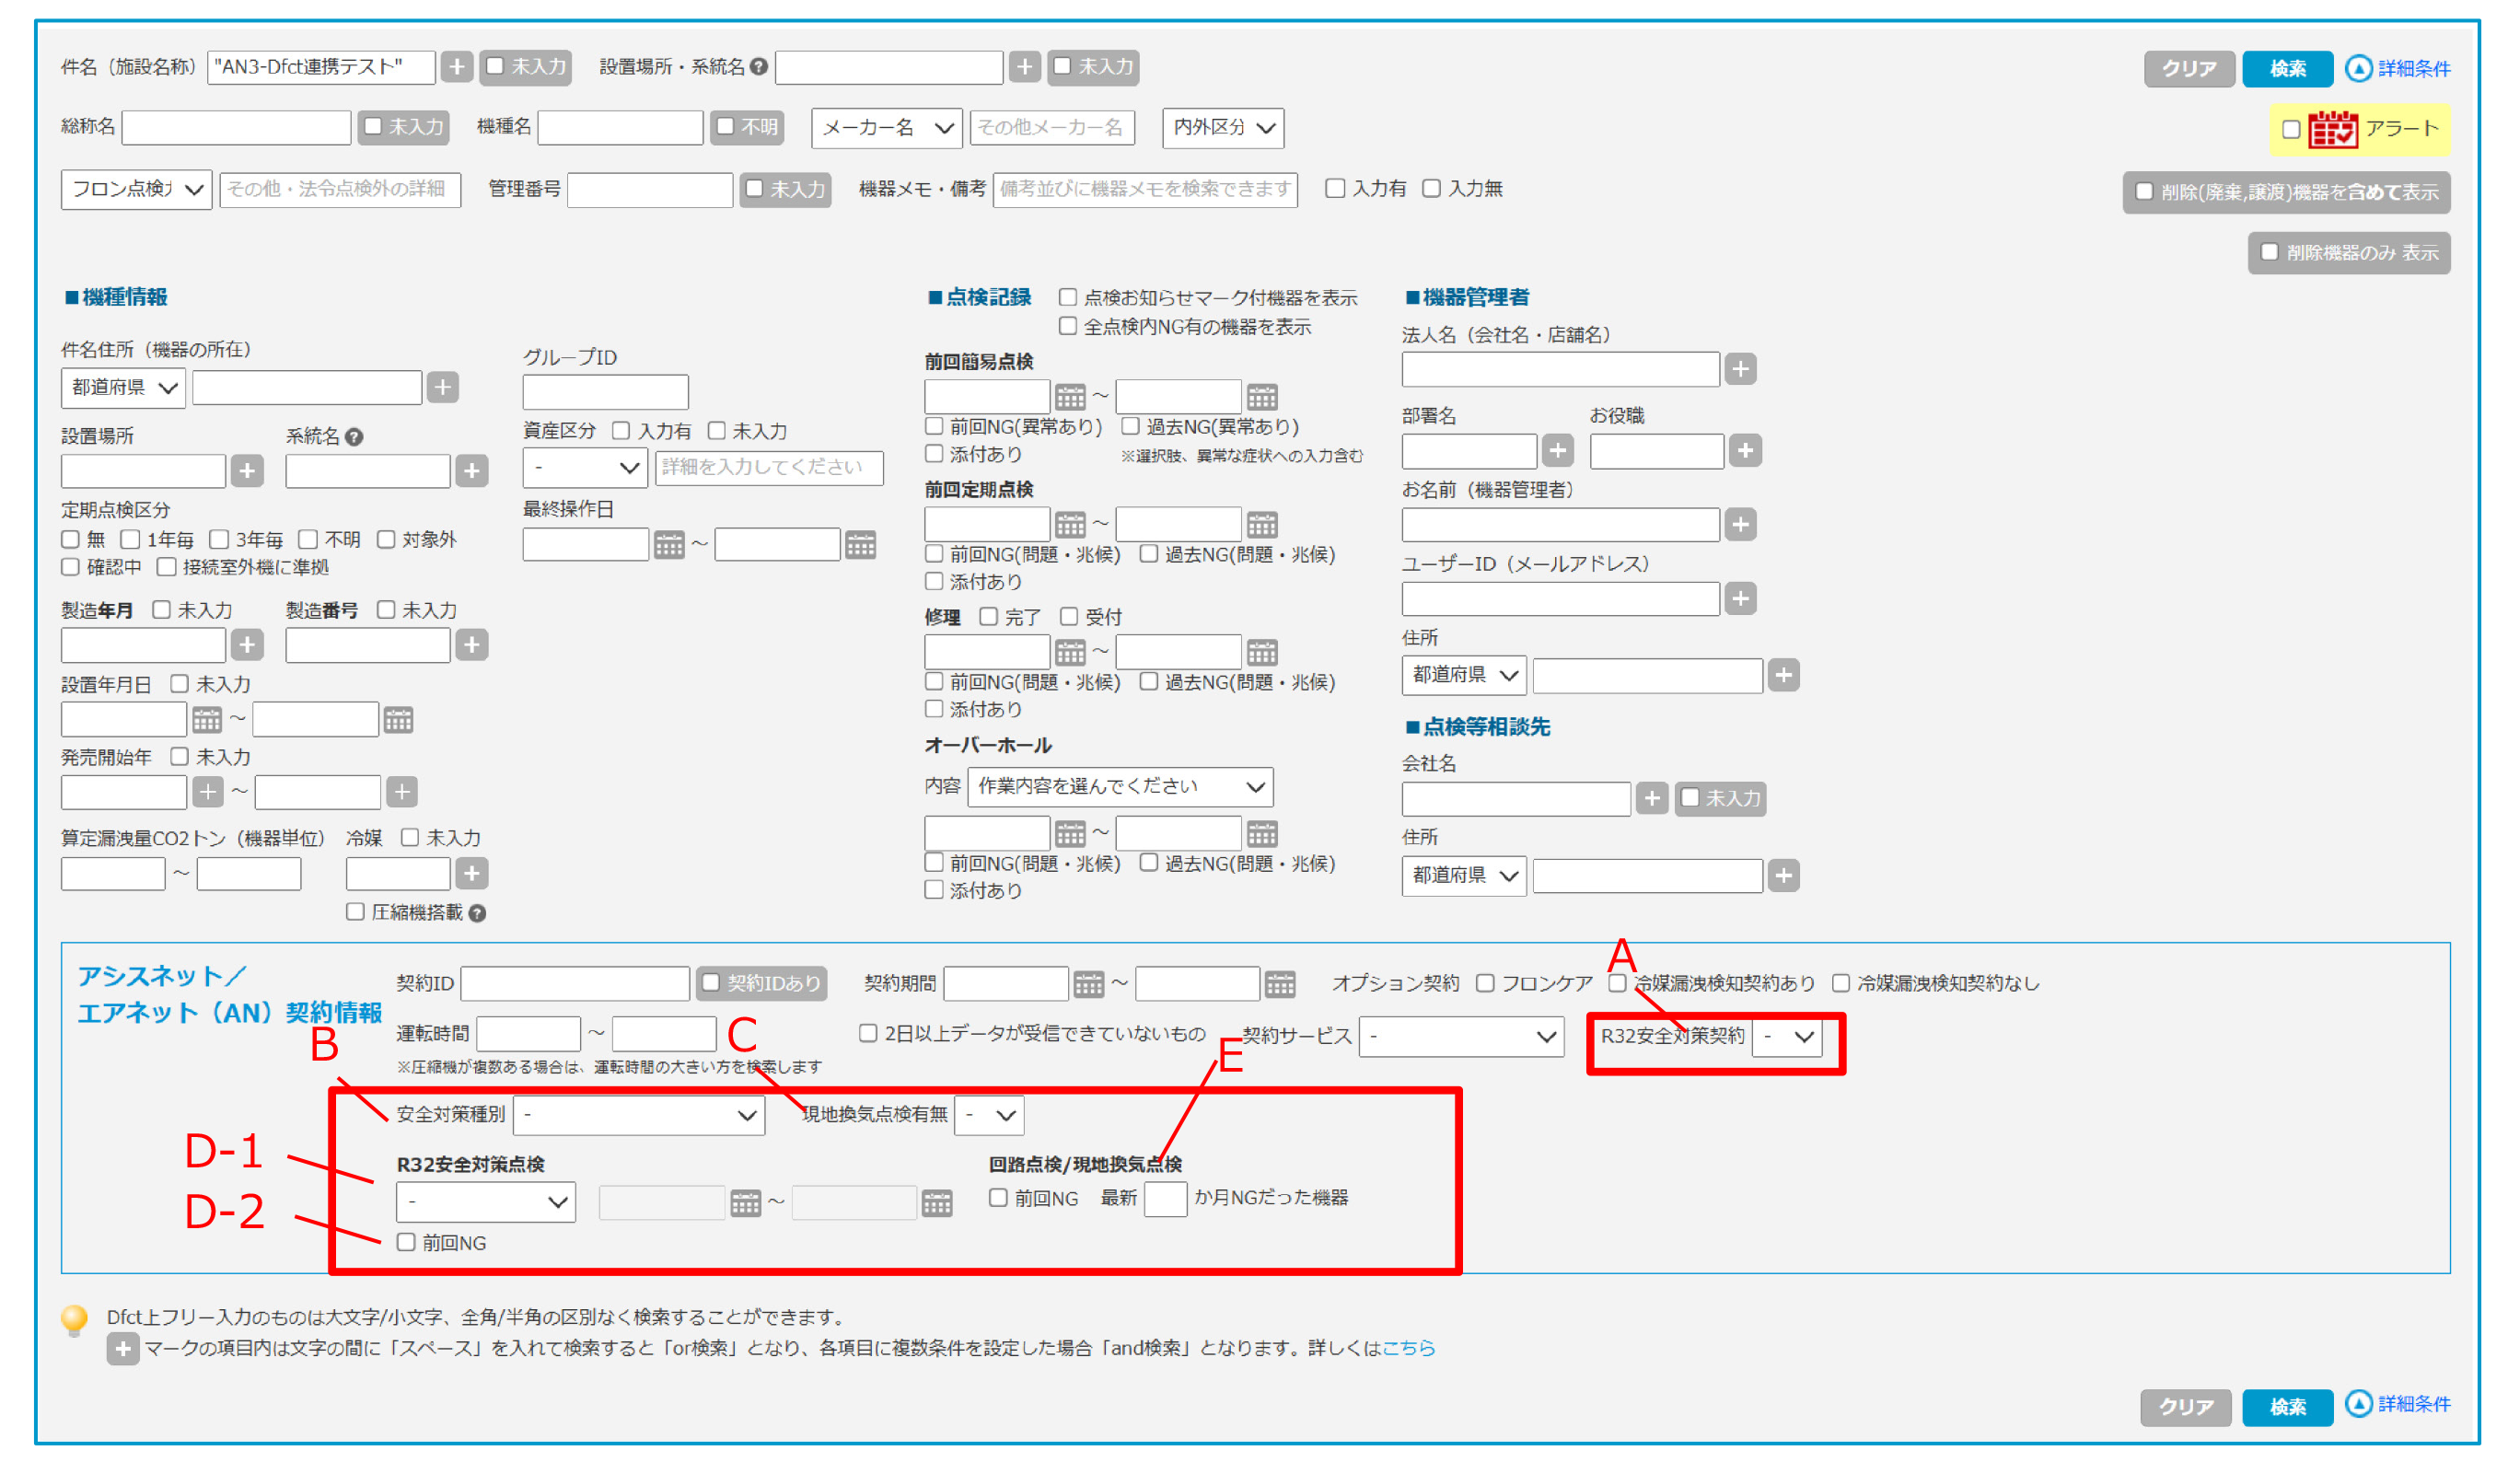Open オーバーホール 作業内容 dropdown

pos(1120,787)
